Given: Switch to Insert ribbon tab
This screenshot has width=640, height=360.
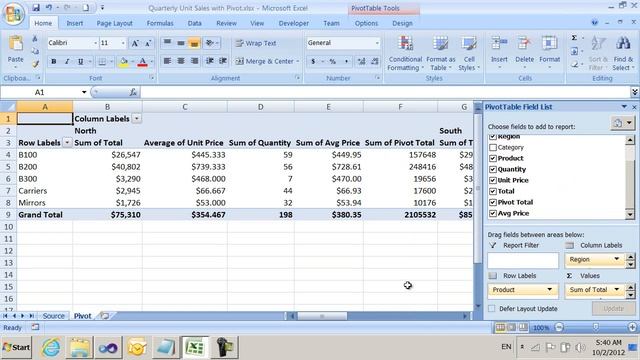Looking at the screenshot, I should pos(75,23).
